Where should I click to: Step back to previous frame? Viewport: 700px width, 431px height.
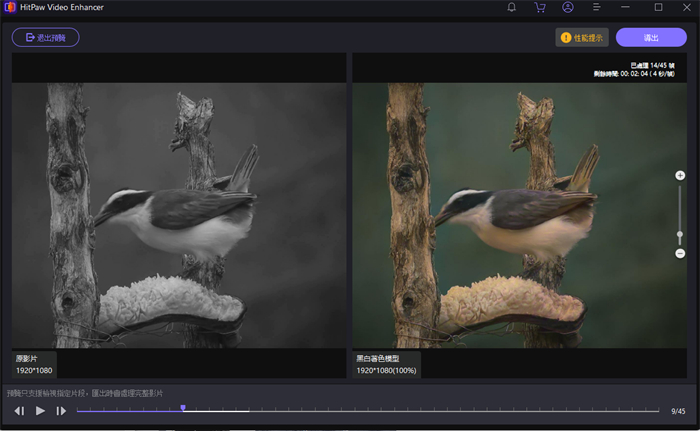pos(19,411)
